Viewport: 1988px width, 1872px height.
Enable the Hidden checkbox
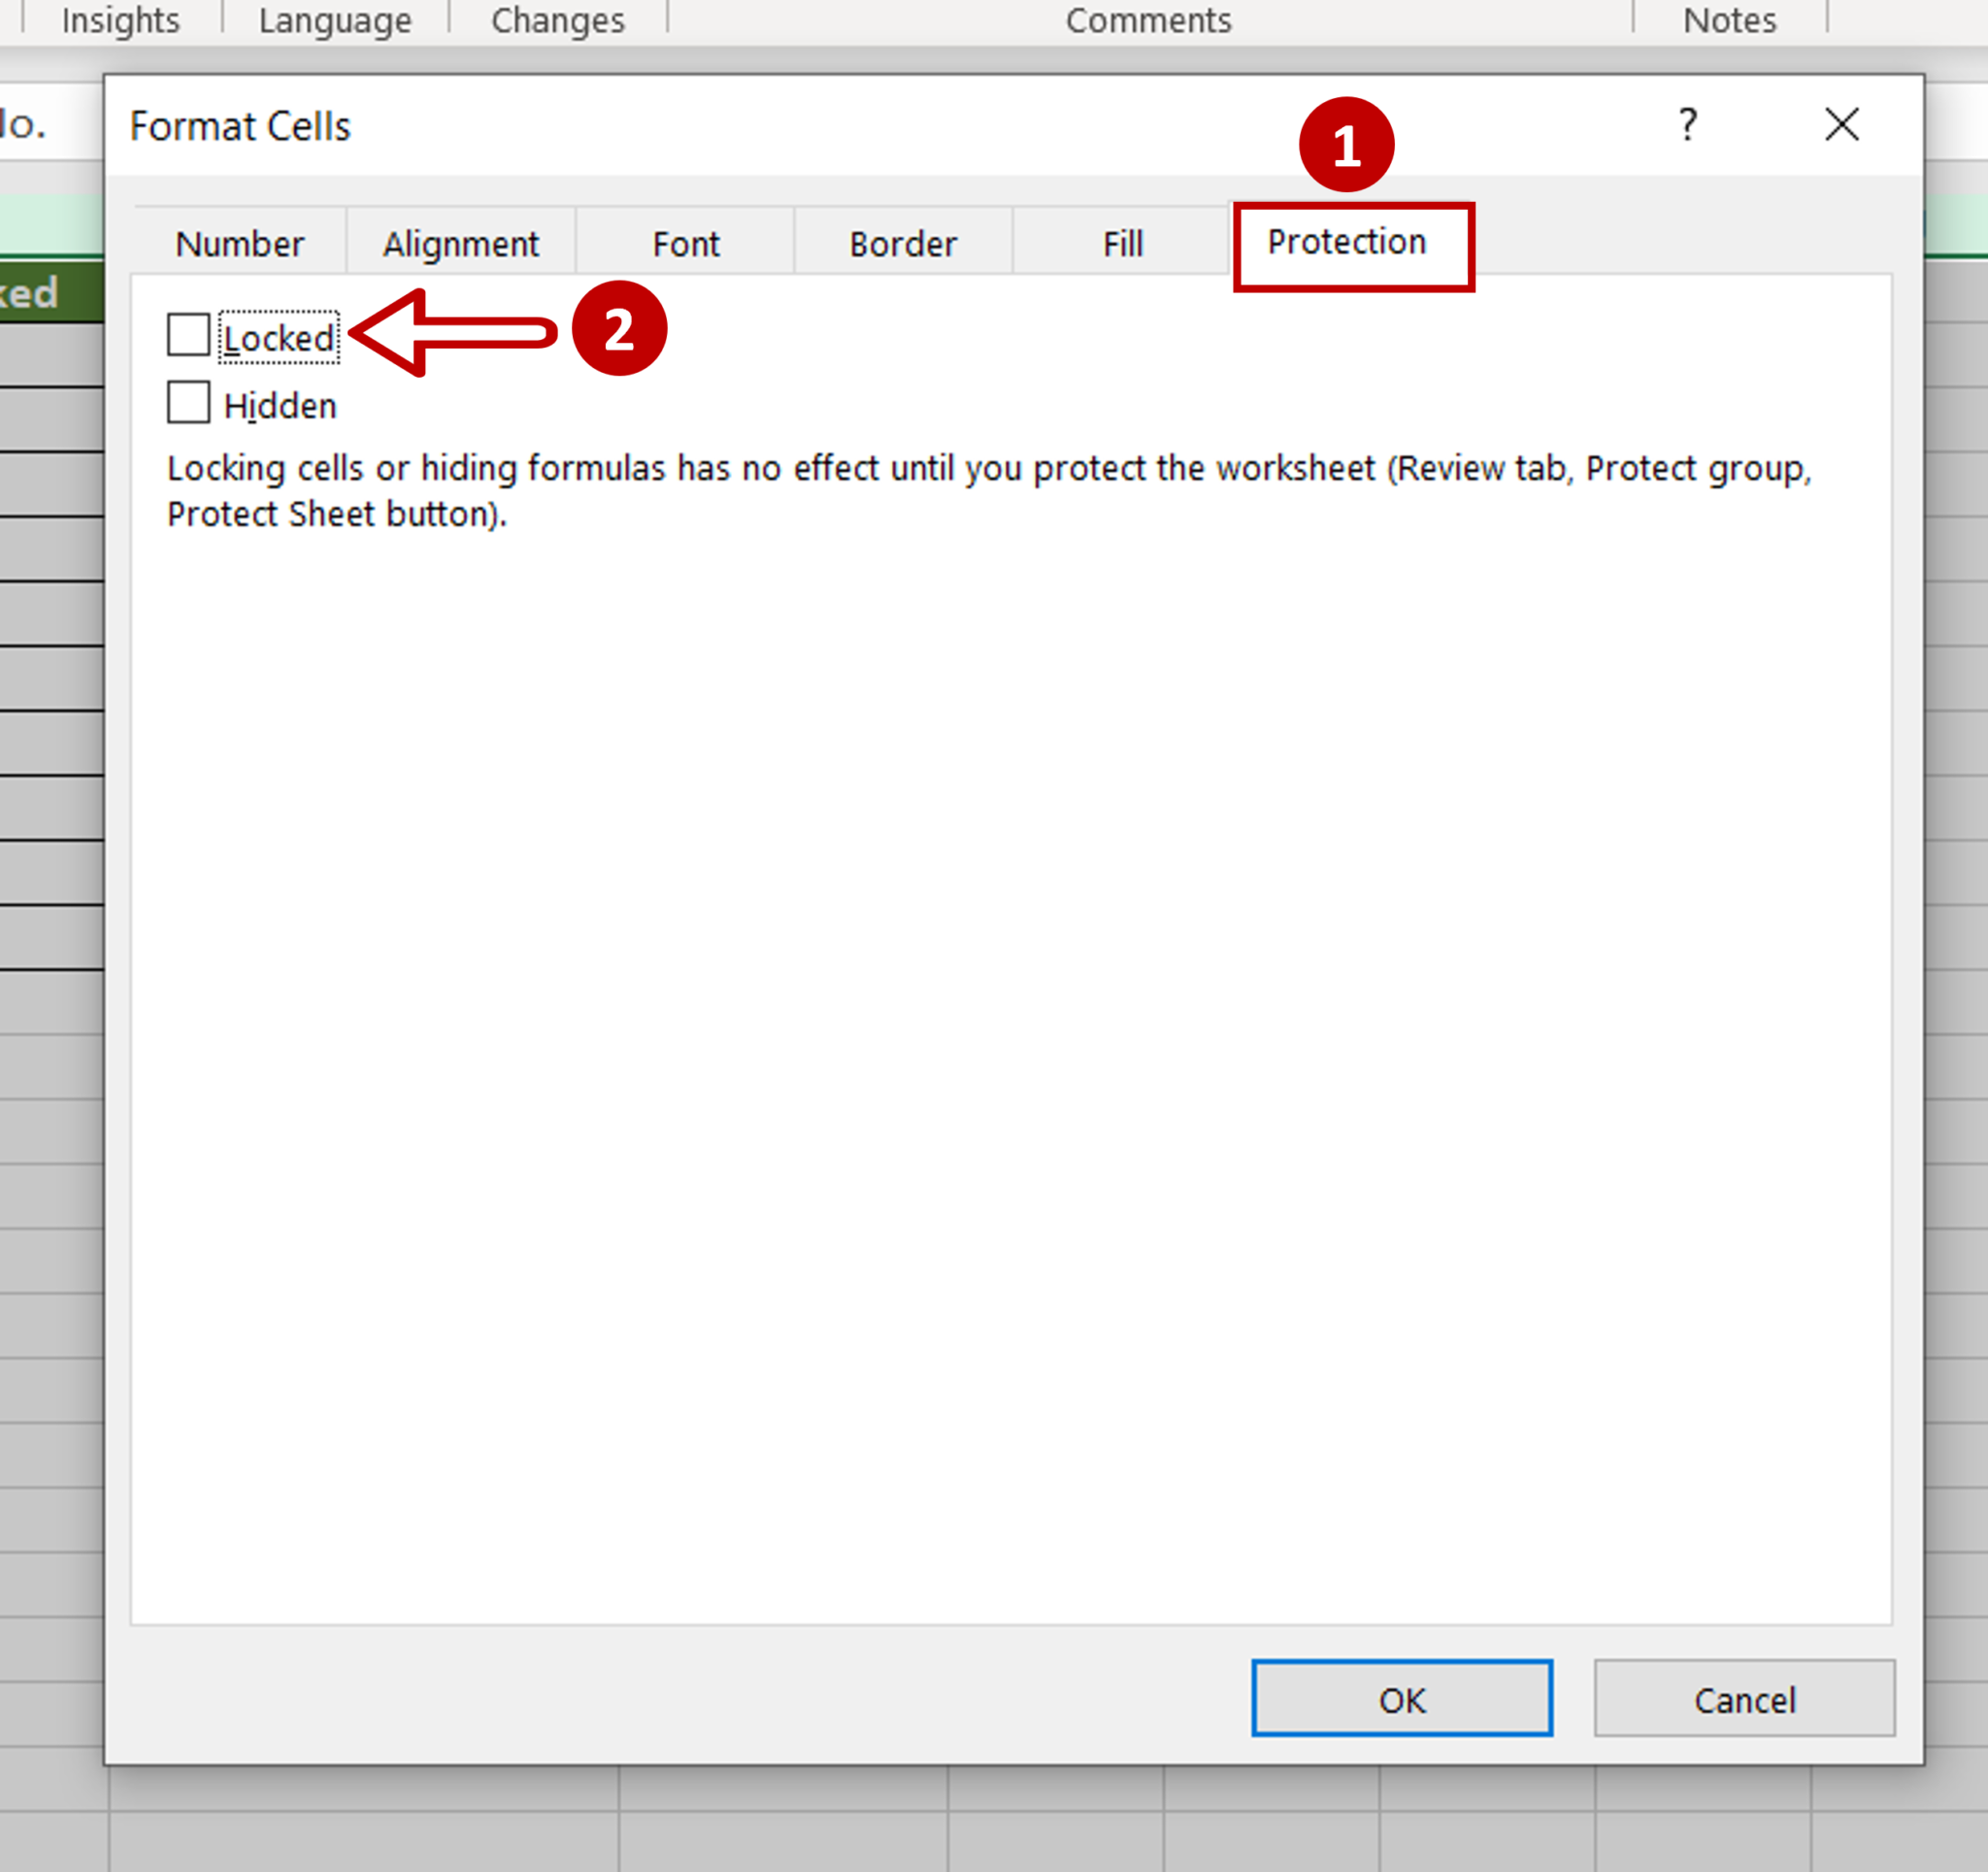pyautogui.click(x=189, y=404)
